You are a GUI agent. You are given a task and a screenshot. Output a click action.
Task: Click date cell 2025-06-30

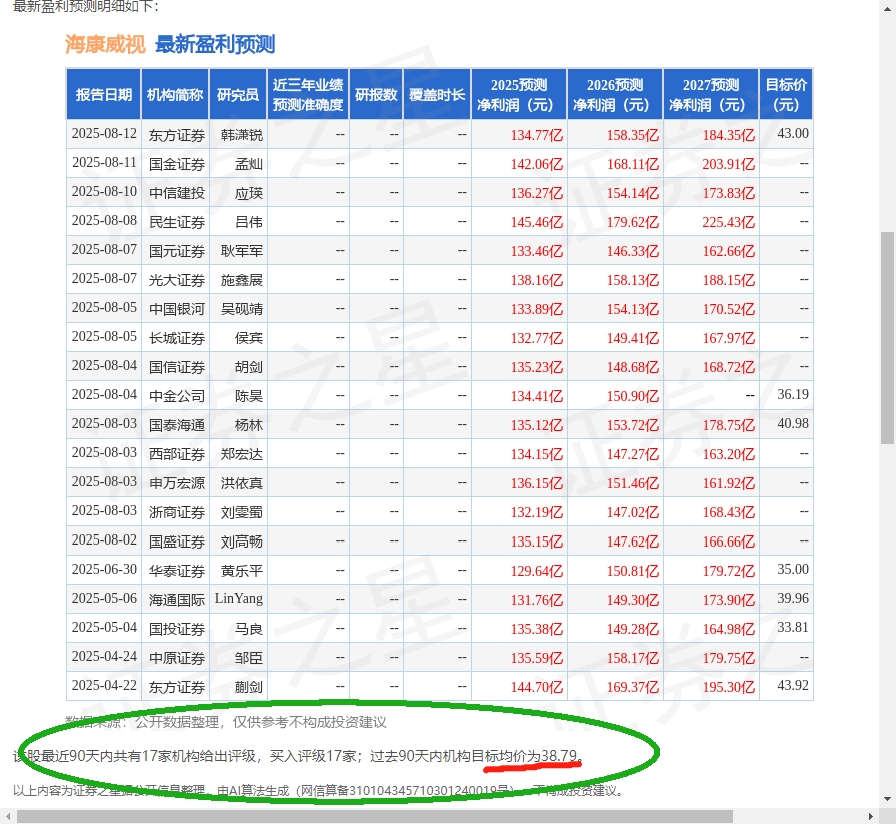coord(104,570)
